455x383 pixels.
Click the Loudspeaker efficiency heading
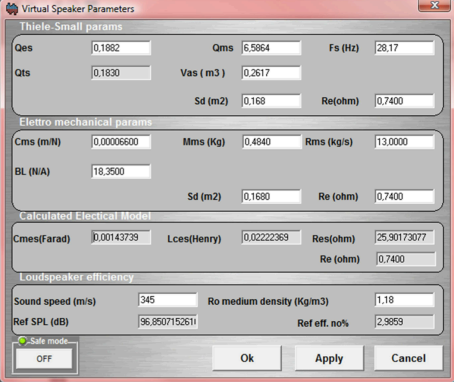[x=76, y=277]
